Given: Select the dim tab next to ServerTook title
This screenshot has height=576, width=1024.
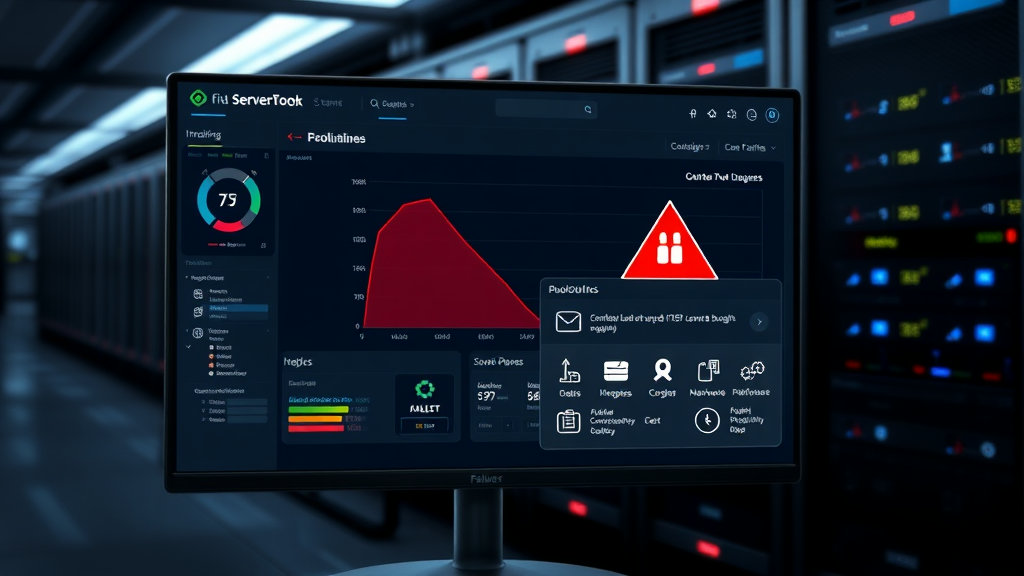Looking at the screenshot, I should click(x=328, y=103).
